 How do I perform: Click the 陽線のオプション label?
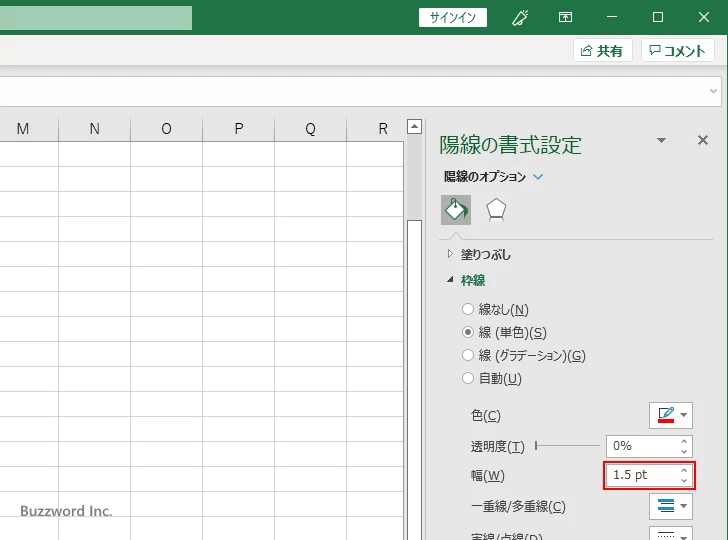(x=485, y=176)
